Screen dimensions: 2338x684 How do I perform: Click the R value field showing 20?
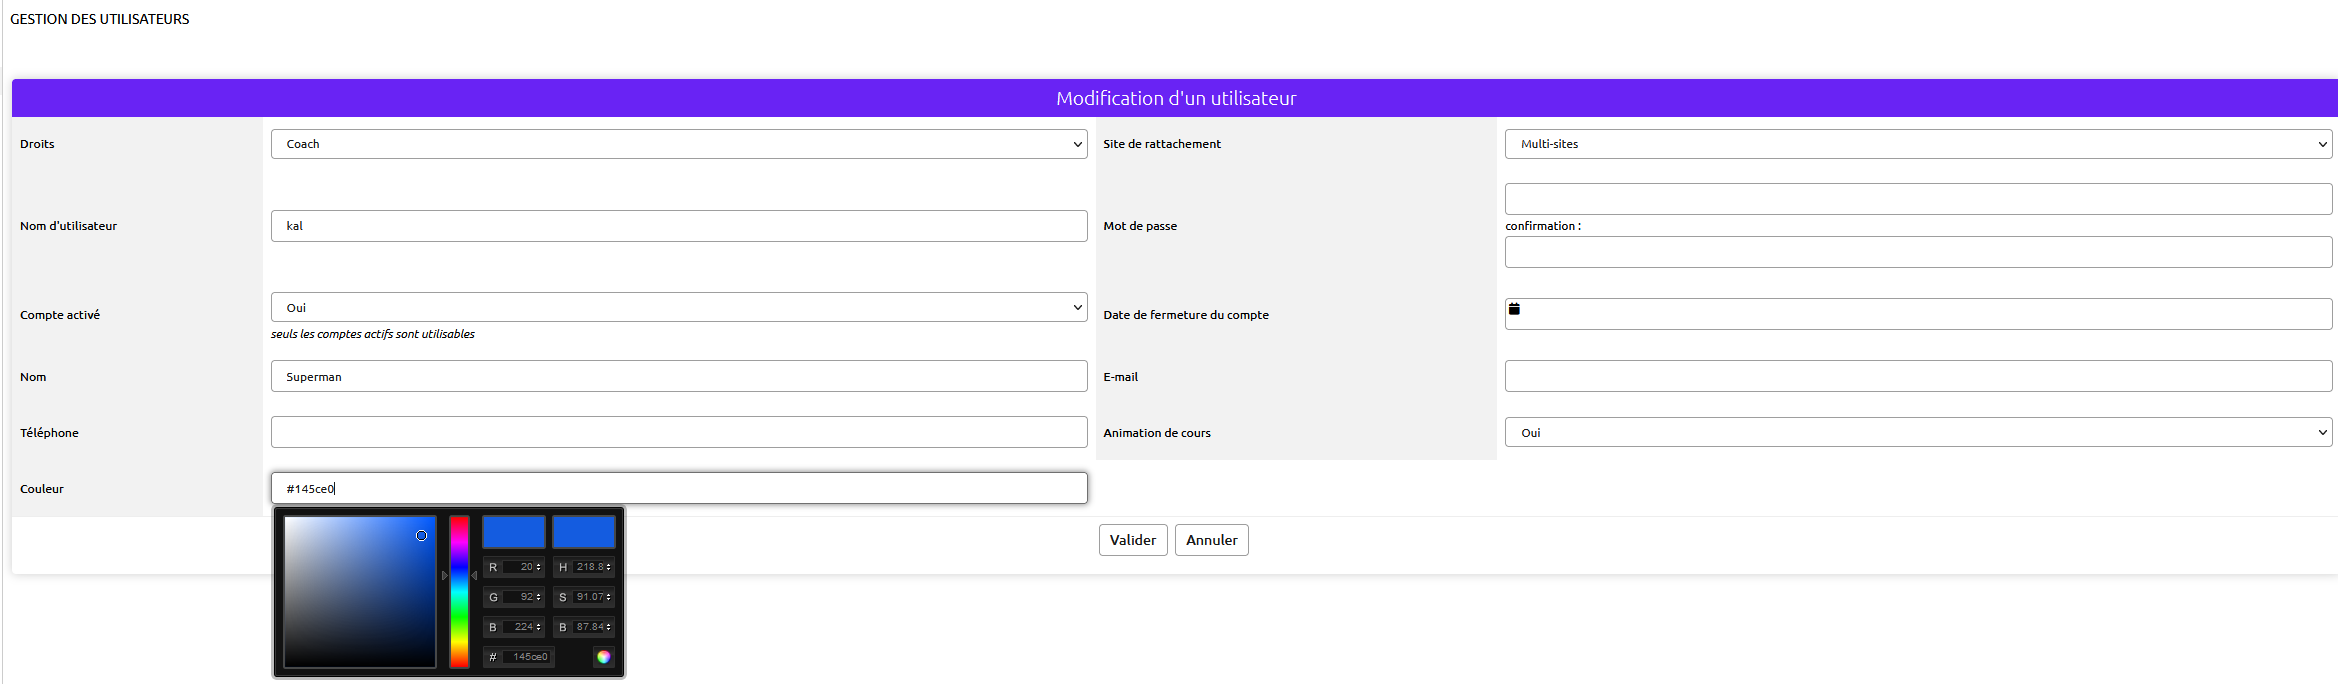[519, 567]
